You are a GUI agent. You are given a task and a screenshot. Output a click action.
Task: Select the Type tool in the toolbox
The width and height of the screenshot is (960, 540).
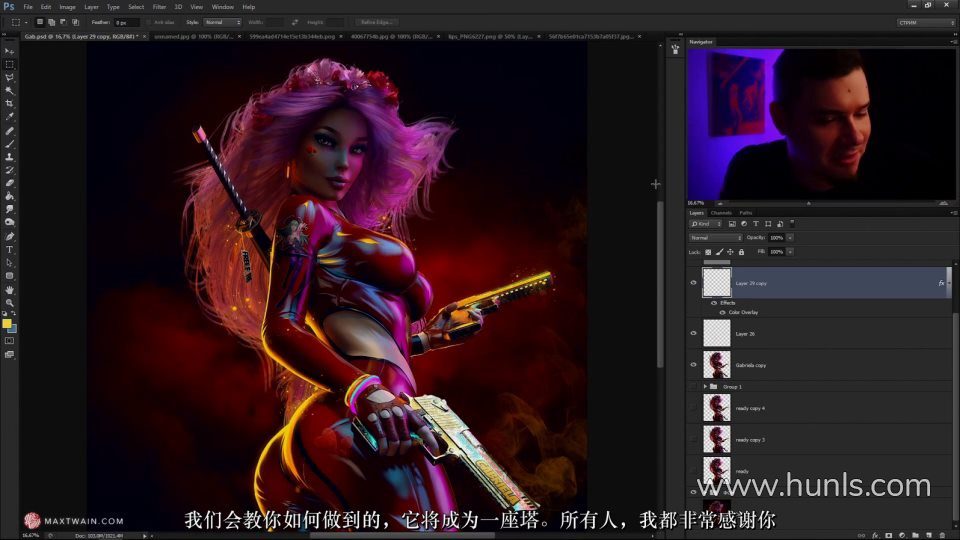click(9, 250)
